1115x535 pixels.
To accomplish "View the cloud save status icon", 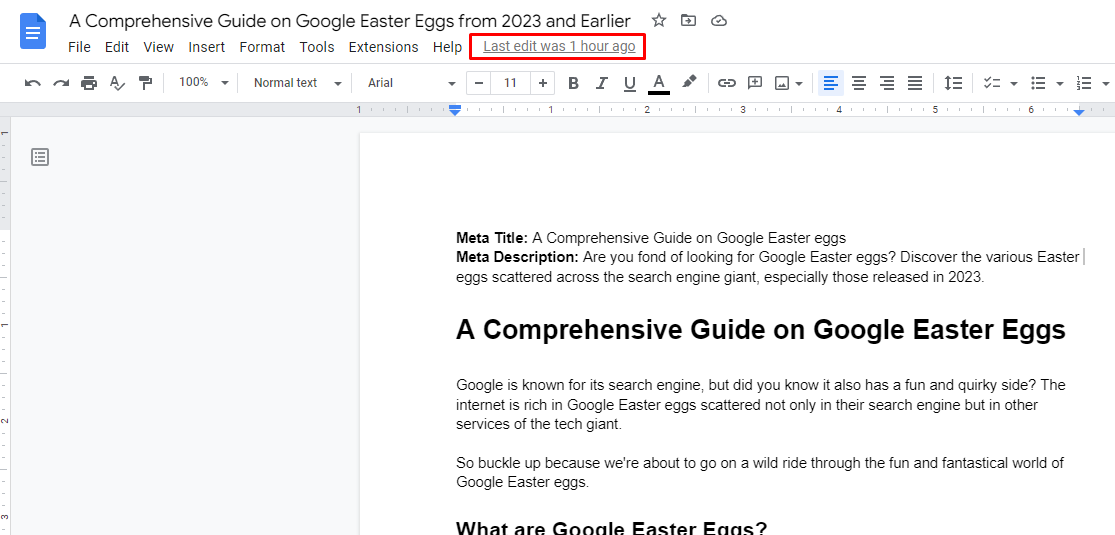I will tap(720, 21).
